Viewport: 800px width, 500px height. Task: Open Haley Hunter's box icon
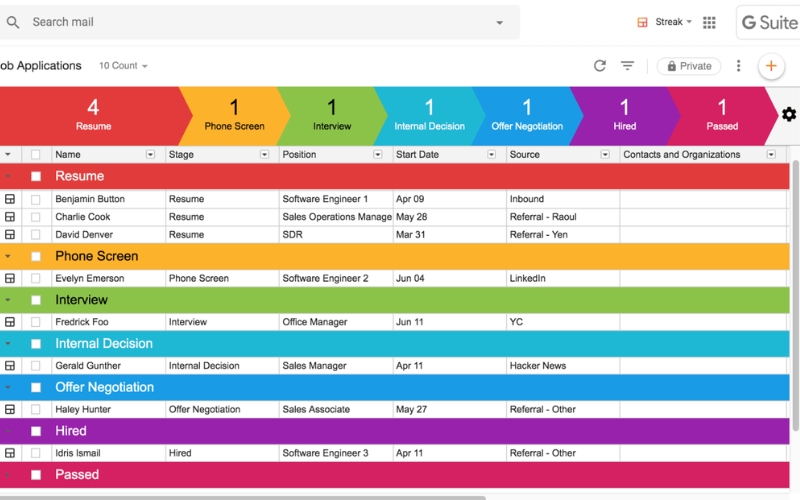pos(10,409)
